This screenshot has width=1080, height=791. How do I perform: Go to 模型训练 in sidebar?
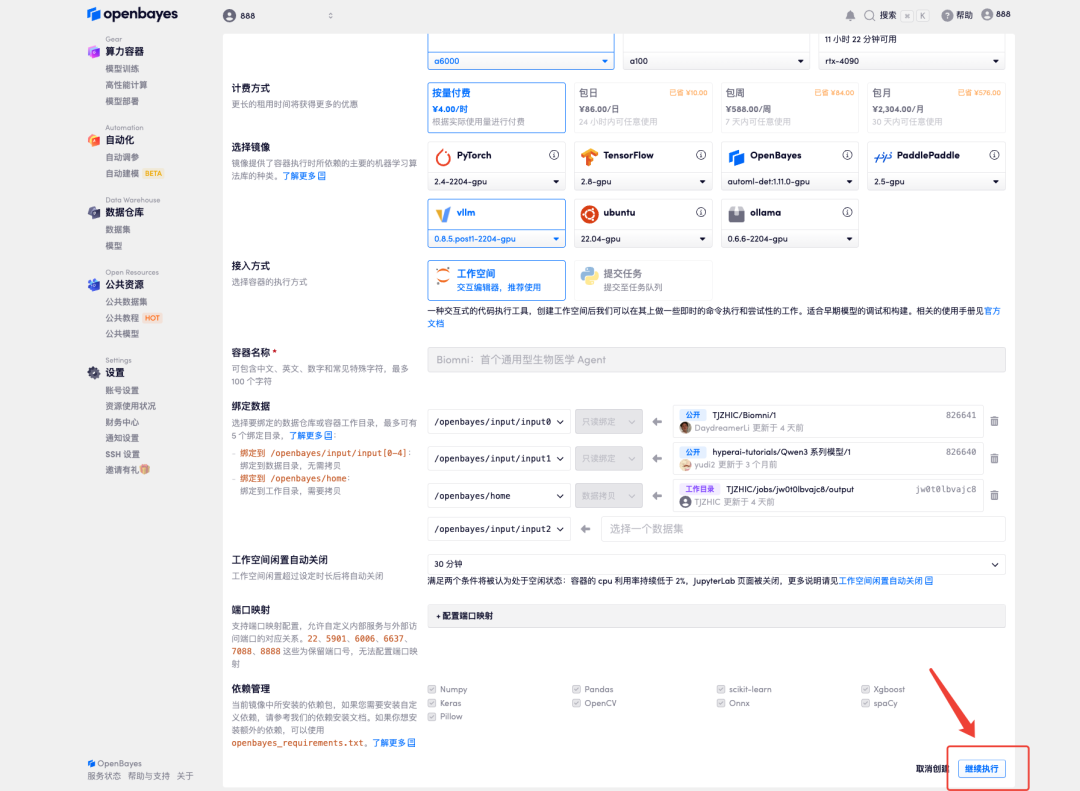click(x=122, y=68)
